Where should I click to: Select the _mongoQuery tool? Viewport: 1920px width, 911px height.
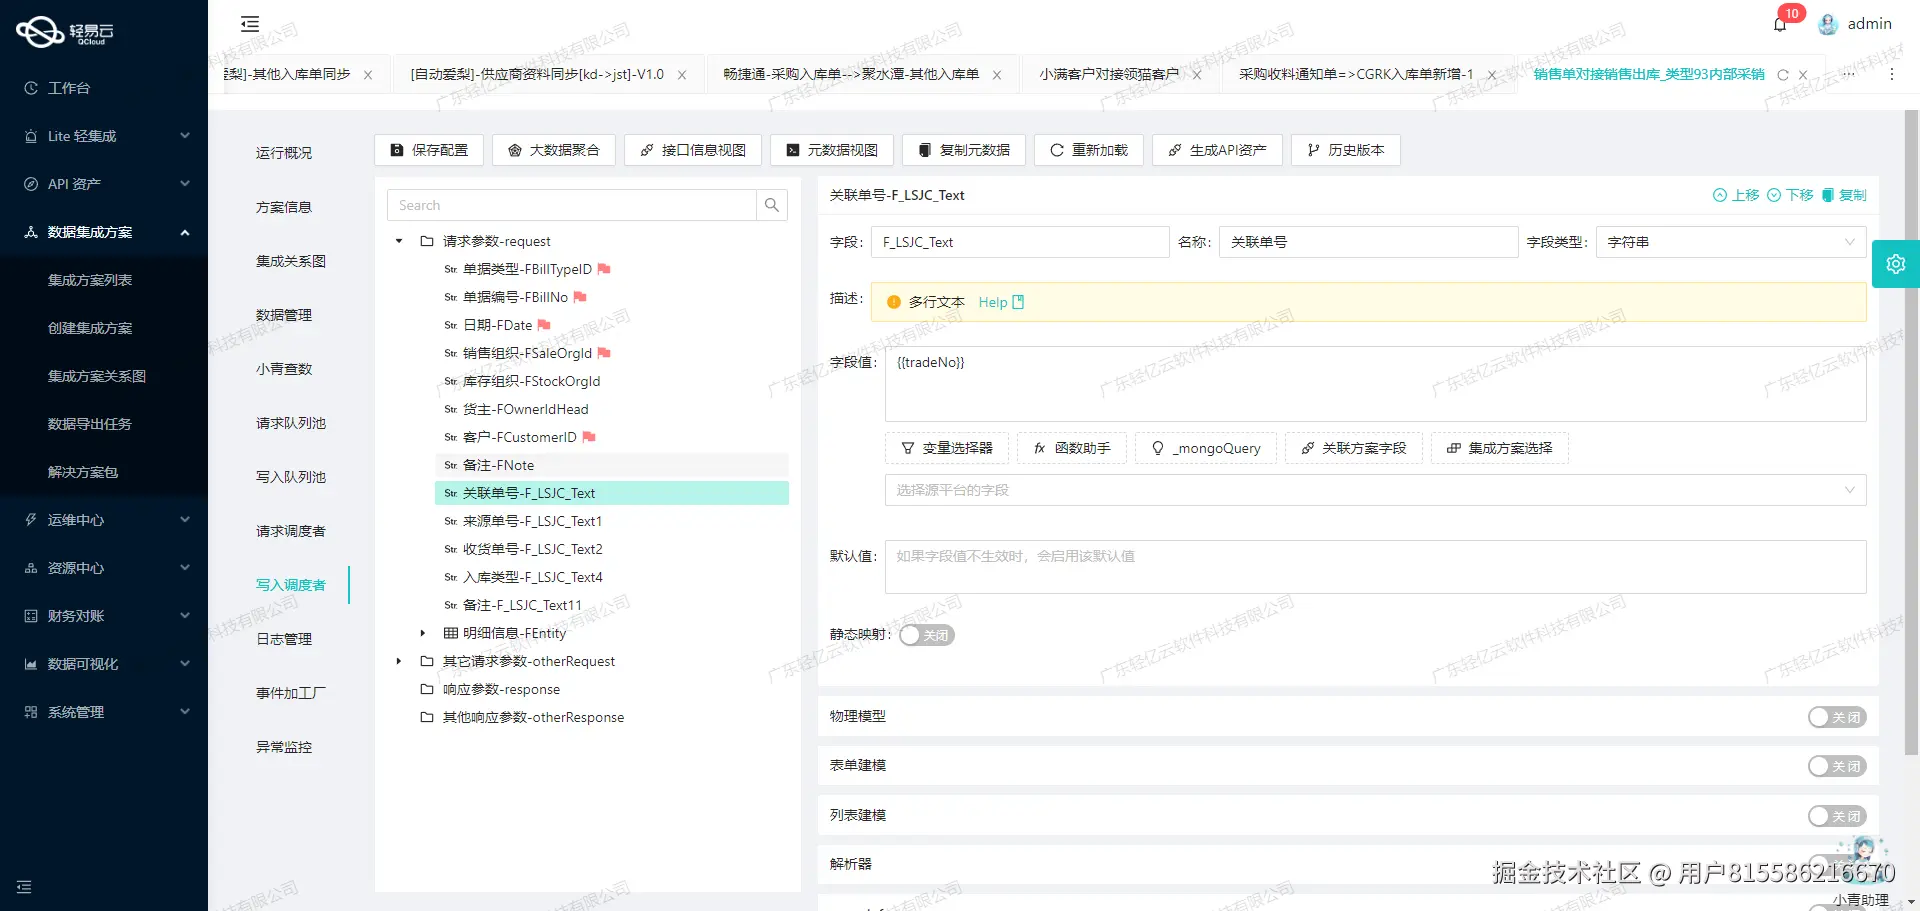click(x=1205, y=448)
